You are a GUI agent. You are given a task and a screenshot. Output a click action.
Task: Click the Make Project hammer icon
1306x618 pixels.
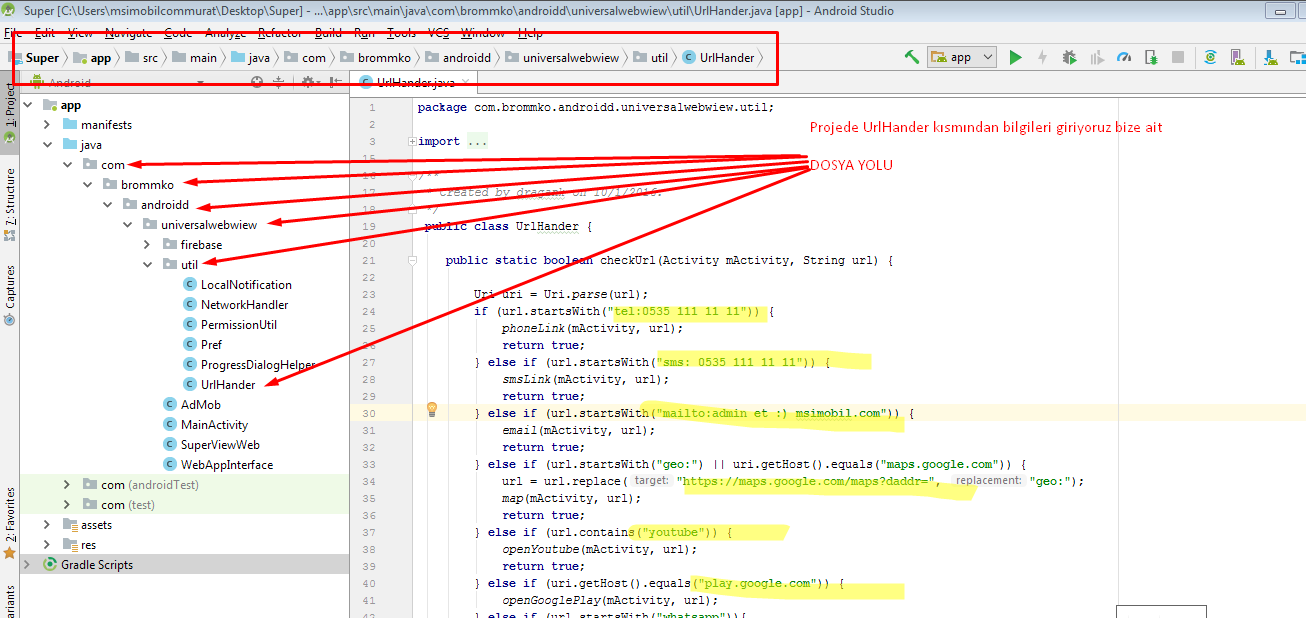pyautogui.click(x=911, y=57)
